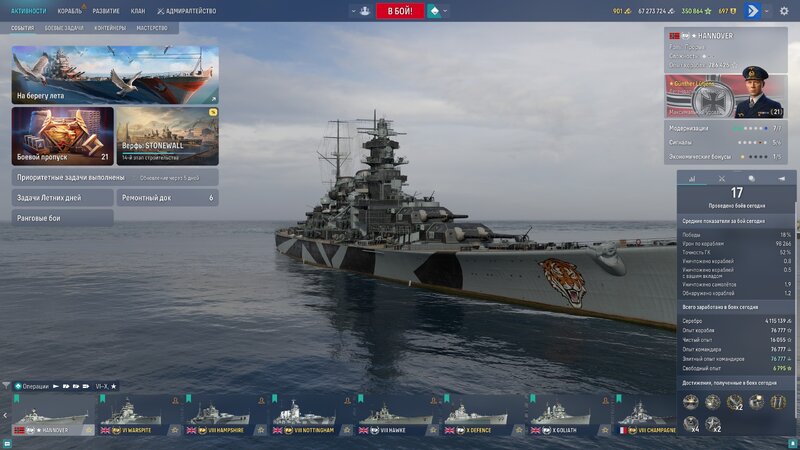800x450 pixels.
Task: Toggle favorite star on VIII HAMPSHIRE card
Action: pyautogui.click(x=261, y=430)
